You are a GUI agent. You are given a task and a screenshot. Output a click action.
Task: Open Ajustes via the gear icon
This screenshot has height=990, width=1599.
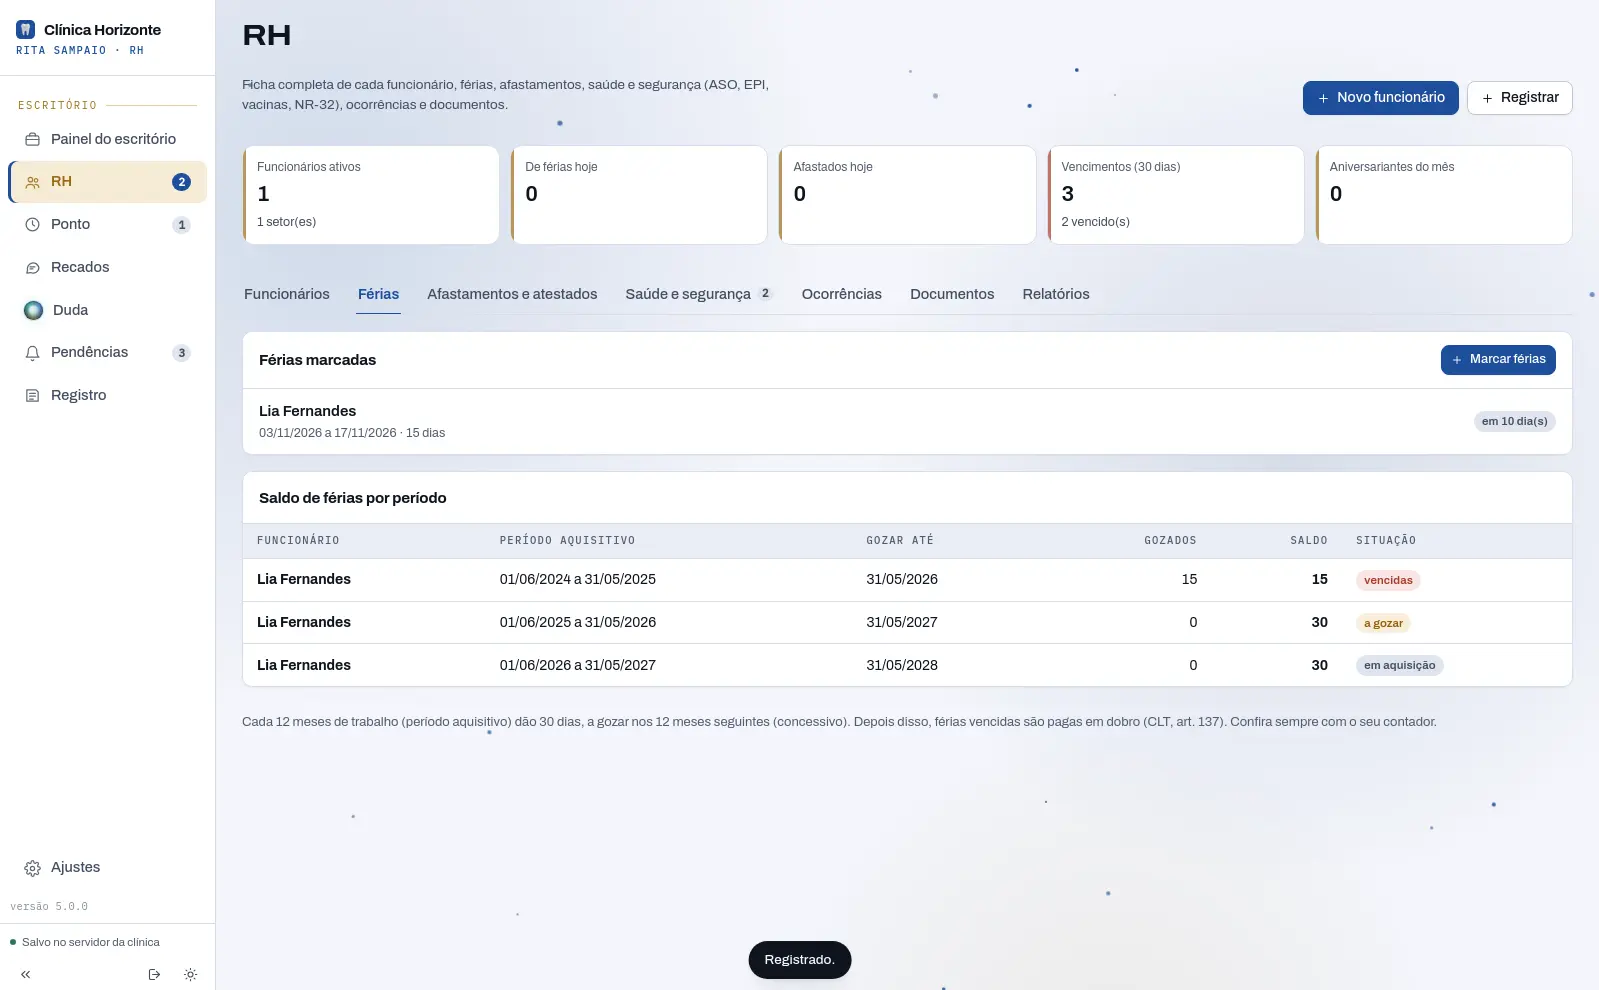coord(32,868)
